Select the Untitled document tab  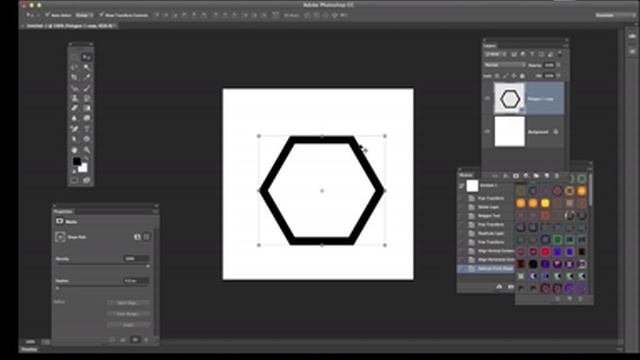[69, 26]
